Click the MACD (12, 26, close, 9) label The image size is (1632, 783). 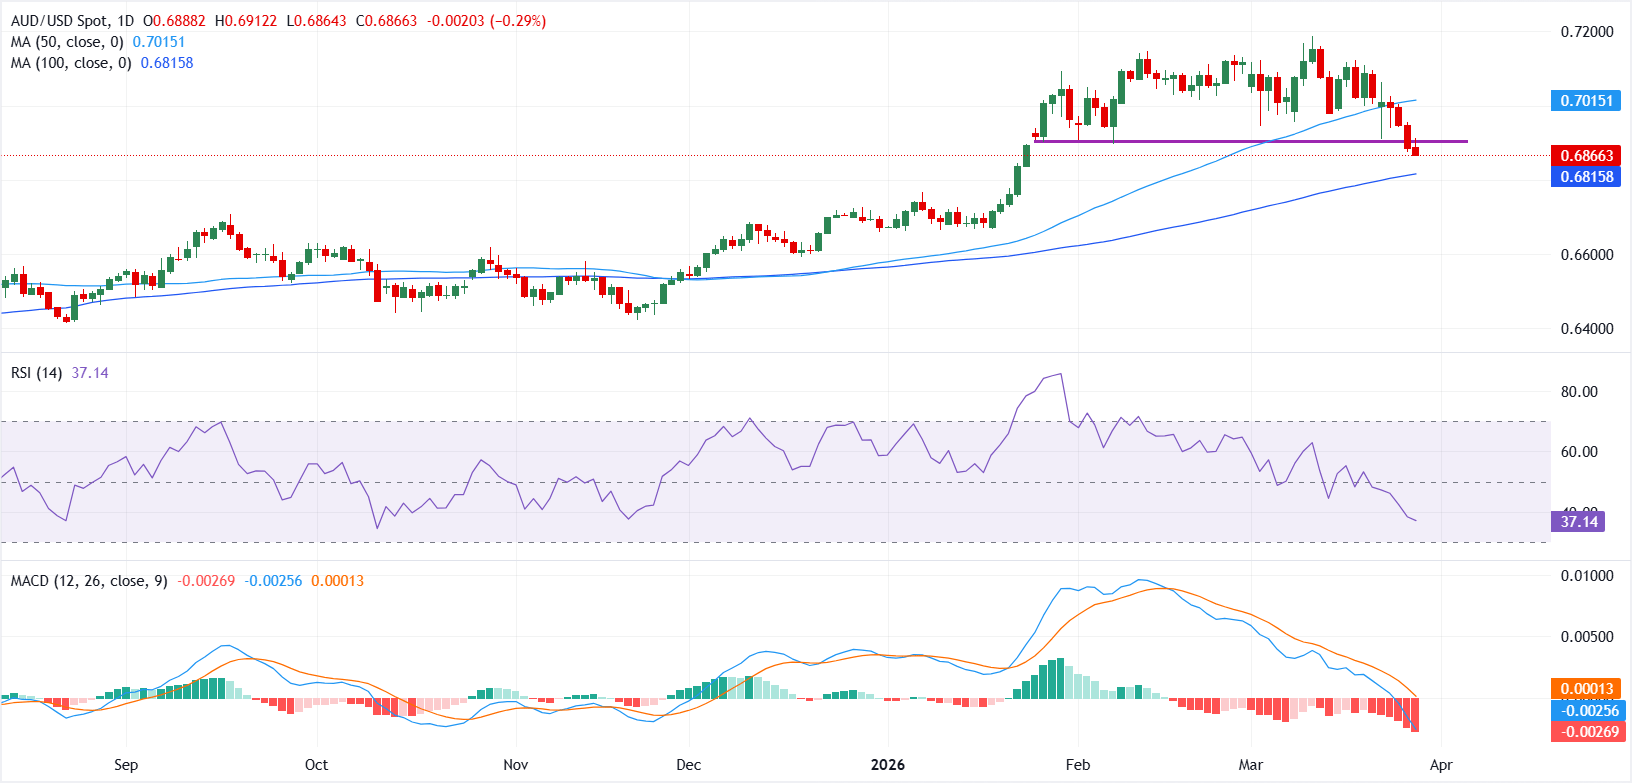tap(89, 581)
